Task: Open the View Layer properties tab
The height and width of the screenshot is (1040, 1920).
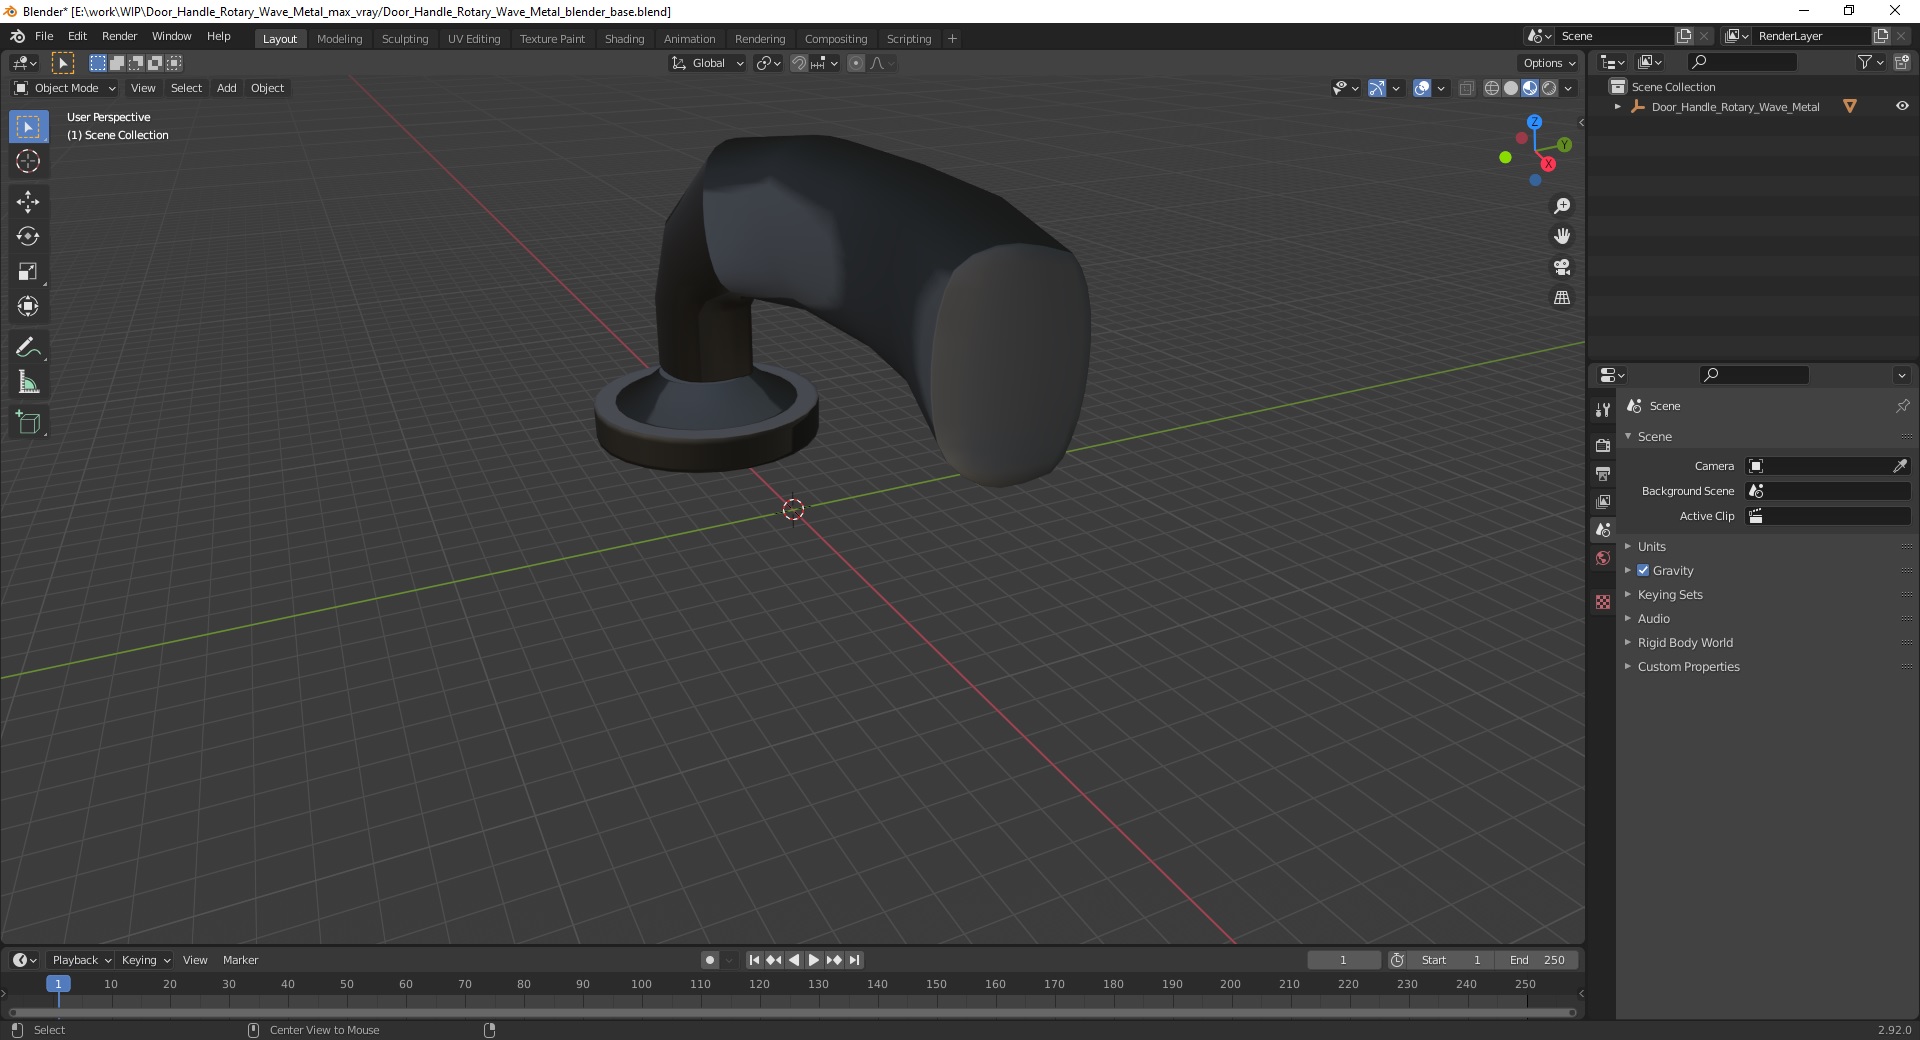Action: (x=1603, y=501)
